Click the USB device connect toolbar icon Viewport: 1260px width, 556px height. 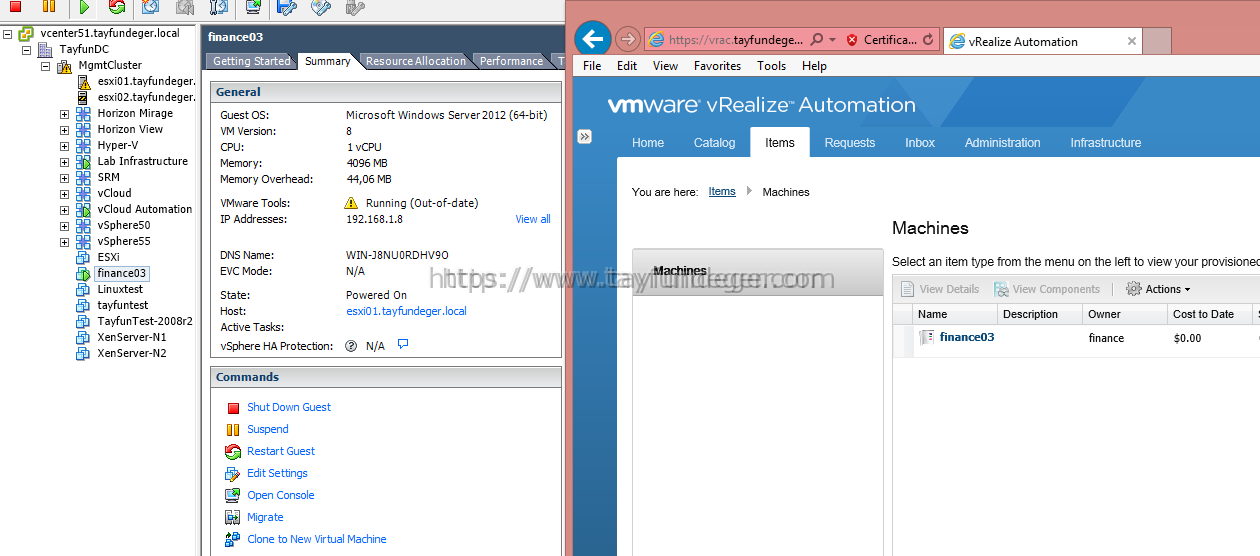pyautogui.click(x=354, y=7)
